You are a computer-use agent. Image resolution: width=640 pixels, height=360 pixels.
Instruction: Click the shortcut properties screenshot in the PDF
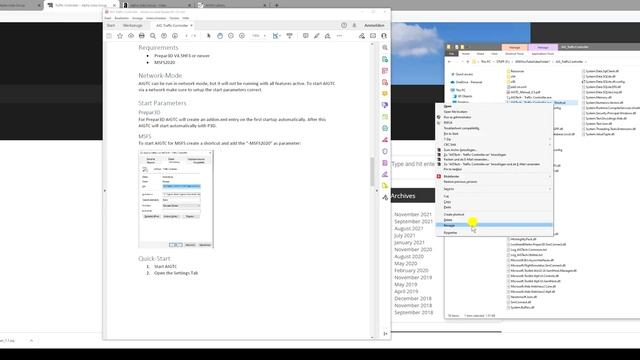(176, 199)
